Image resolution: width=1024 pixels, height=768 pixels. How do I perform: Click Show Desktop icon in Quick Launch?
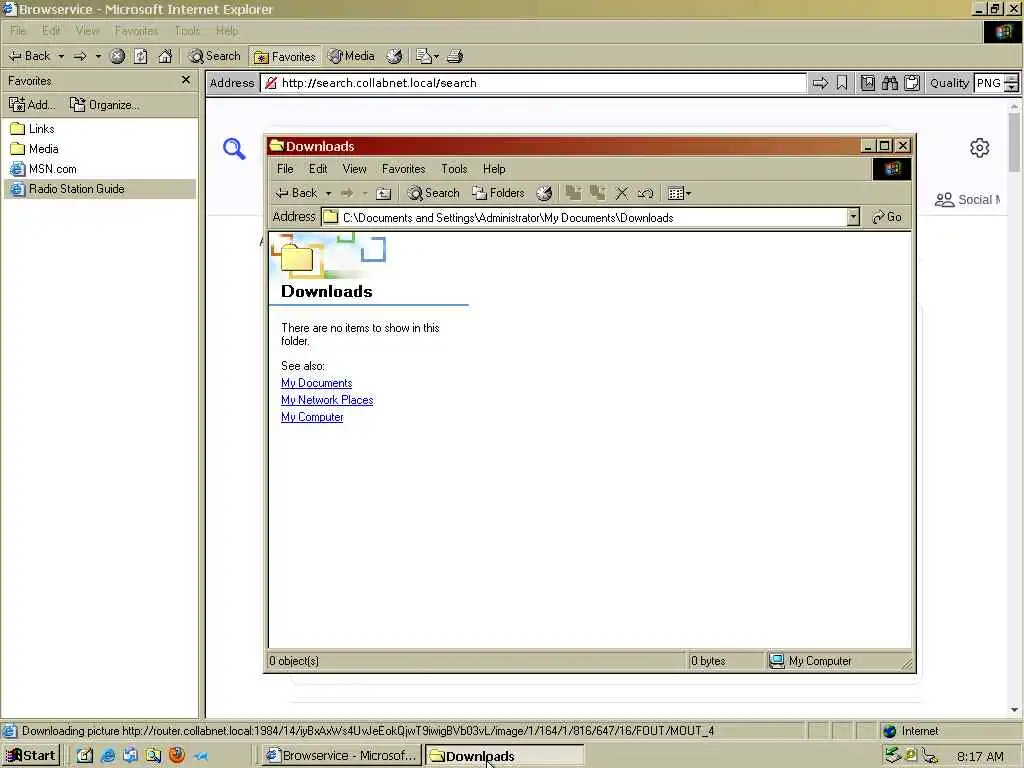tap(85, 756)
